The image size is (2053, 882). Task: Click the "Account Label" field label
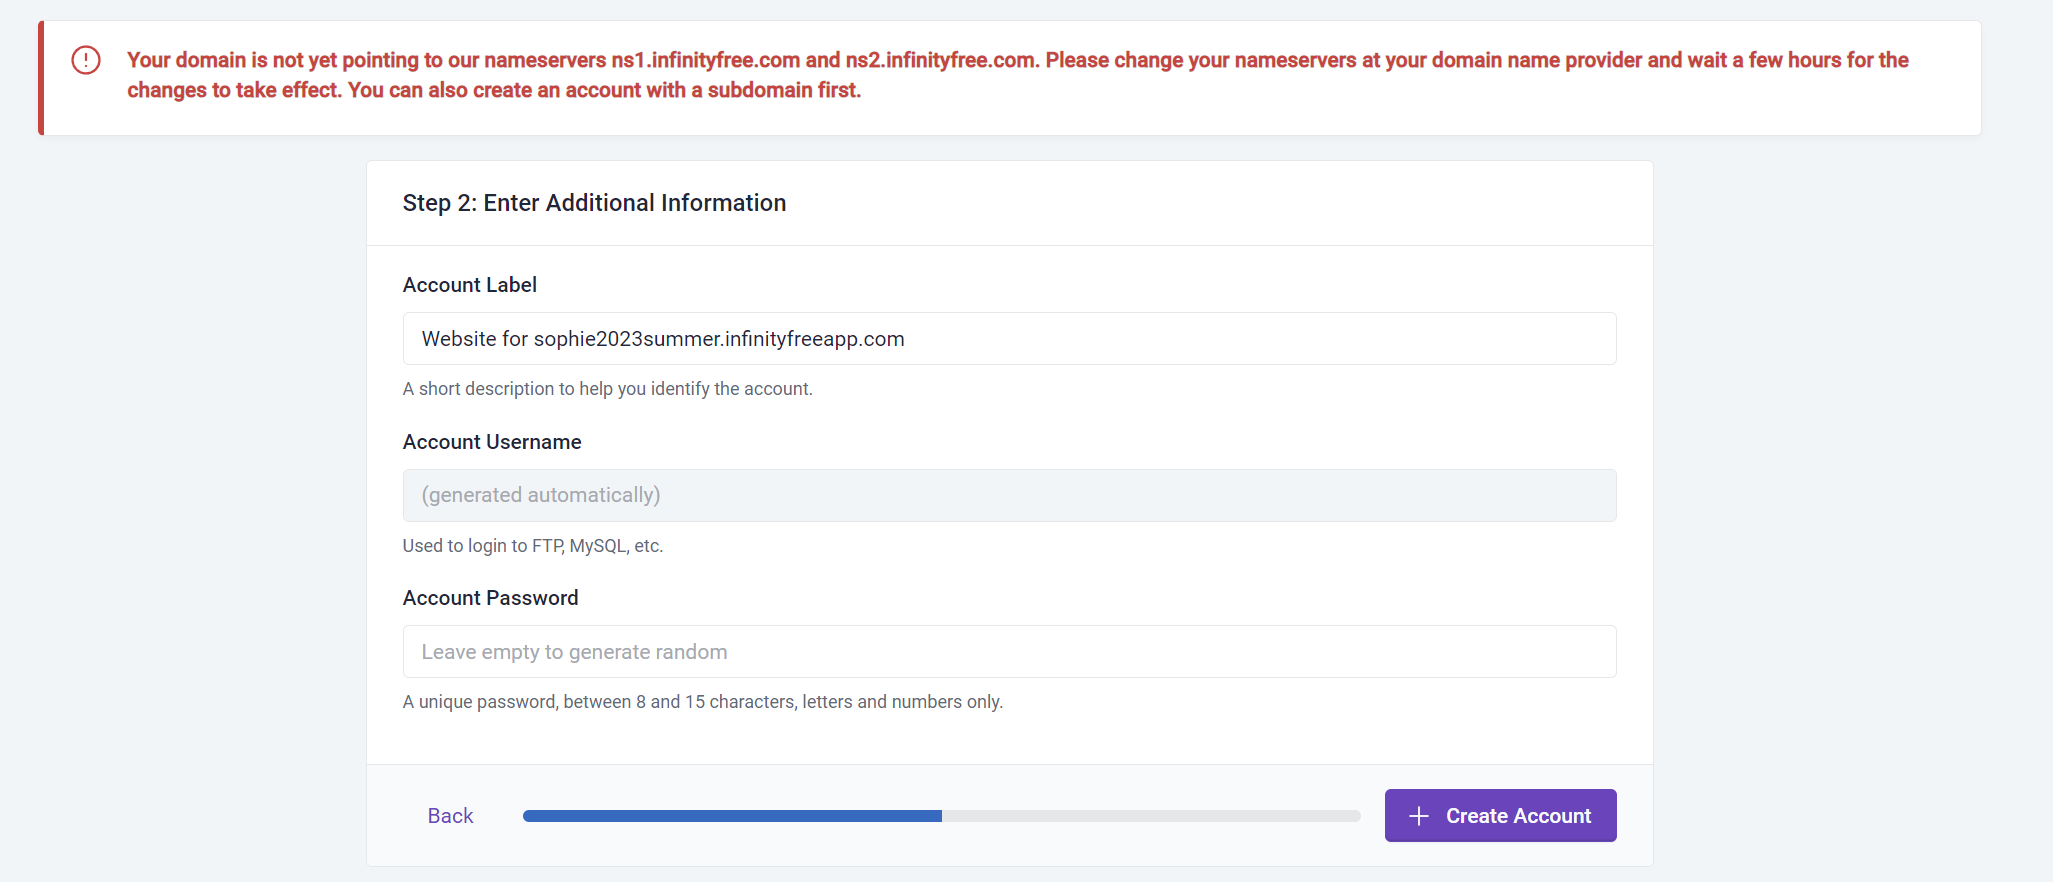[x=470, y=285]
